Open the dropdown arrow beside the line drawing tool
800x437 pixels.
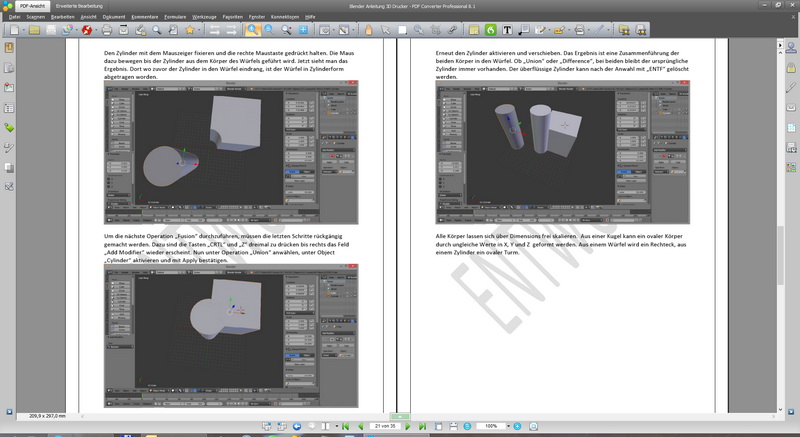[x=608, y=31]
